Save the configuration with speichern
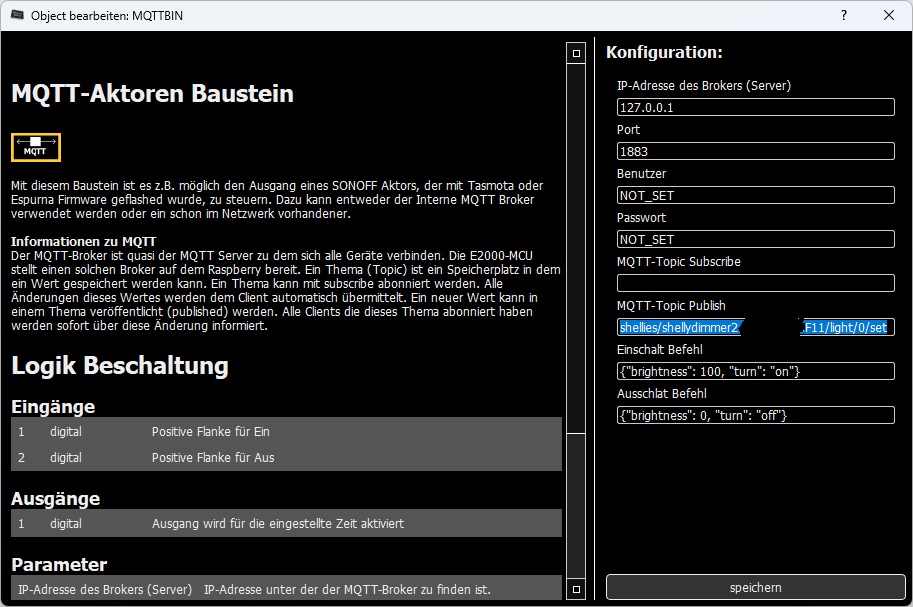This screenshot has width=913, height=607. click(755, 587)
